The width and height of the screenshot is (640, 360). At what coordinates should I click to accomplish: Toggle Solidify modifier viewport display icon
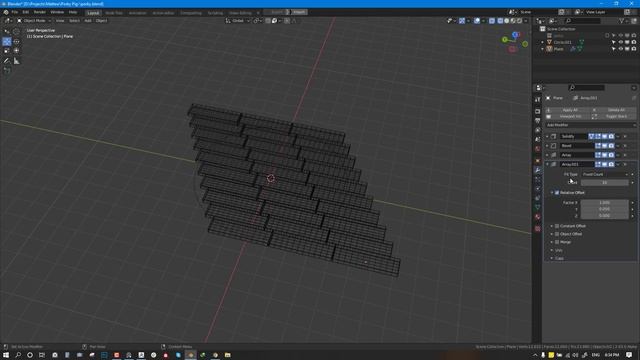click(604, 137)
